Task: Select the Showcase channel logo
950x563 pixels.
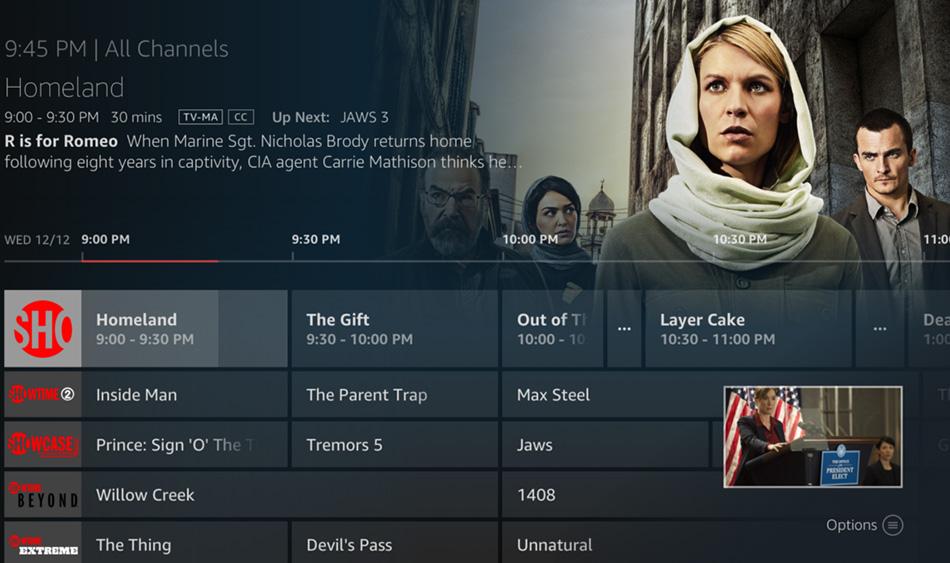Action: [x=42, y=445]
